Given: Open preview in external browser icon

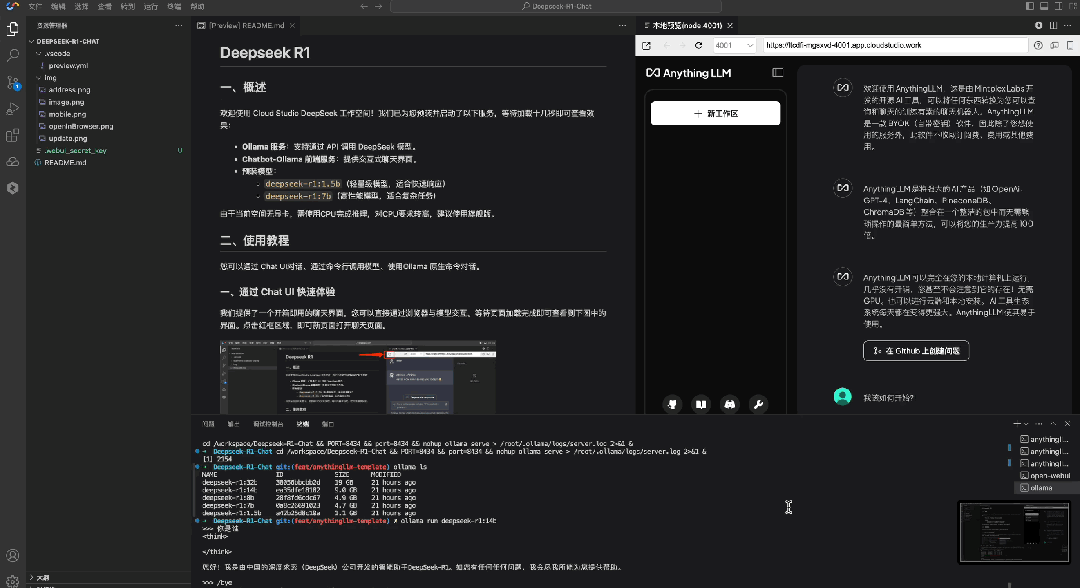Looking at the screenshot, I should (x=646, y=45).
